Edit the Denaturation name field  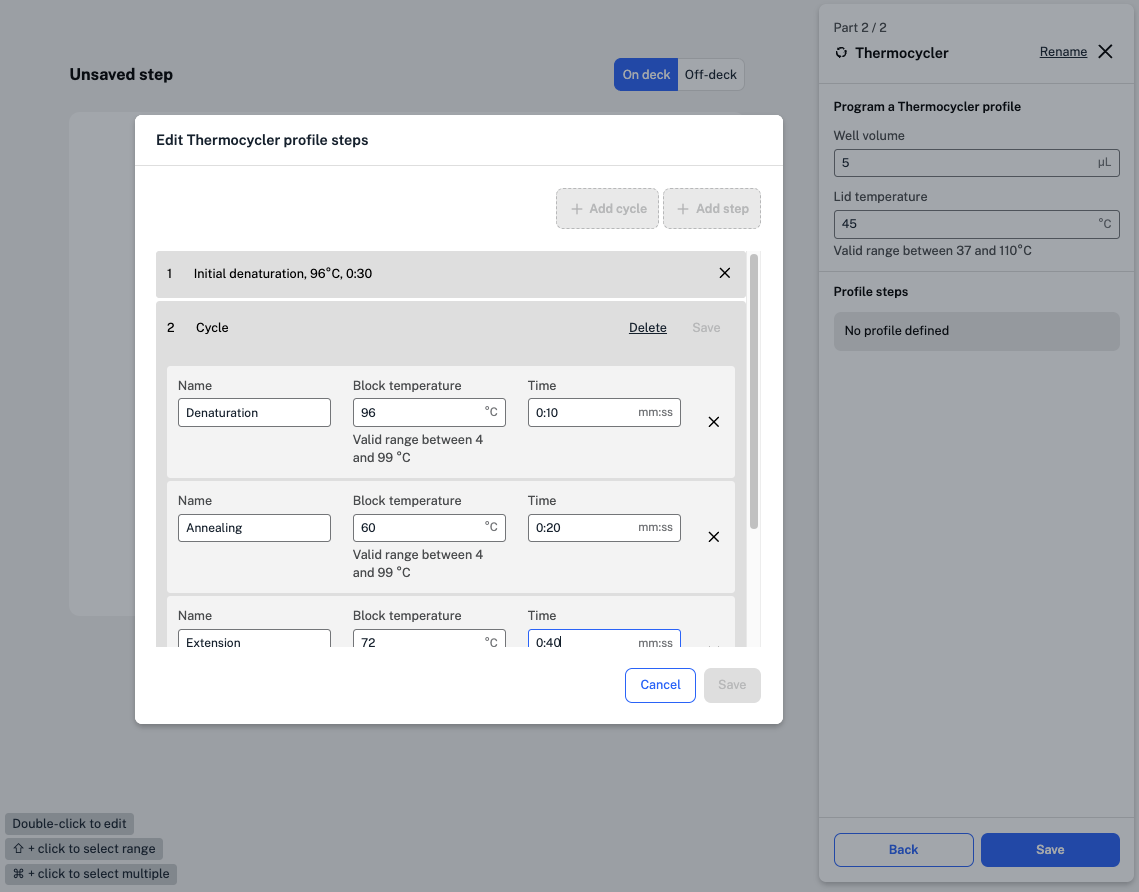coord(254,413)
